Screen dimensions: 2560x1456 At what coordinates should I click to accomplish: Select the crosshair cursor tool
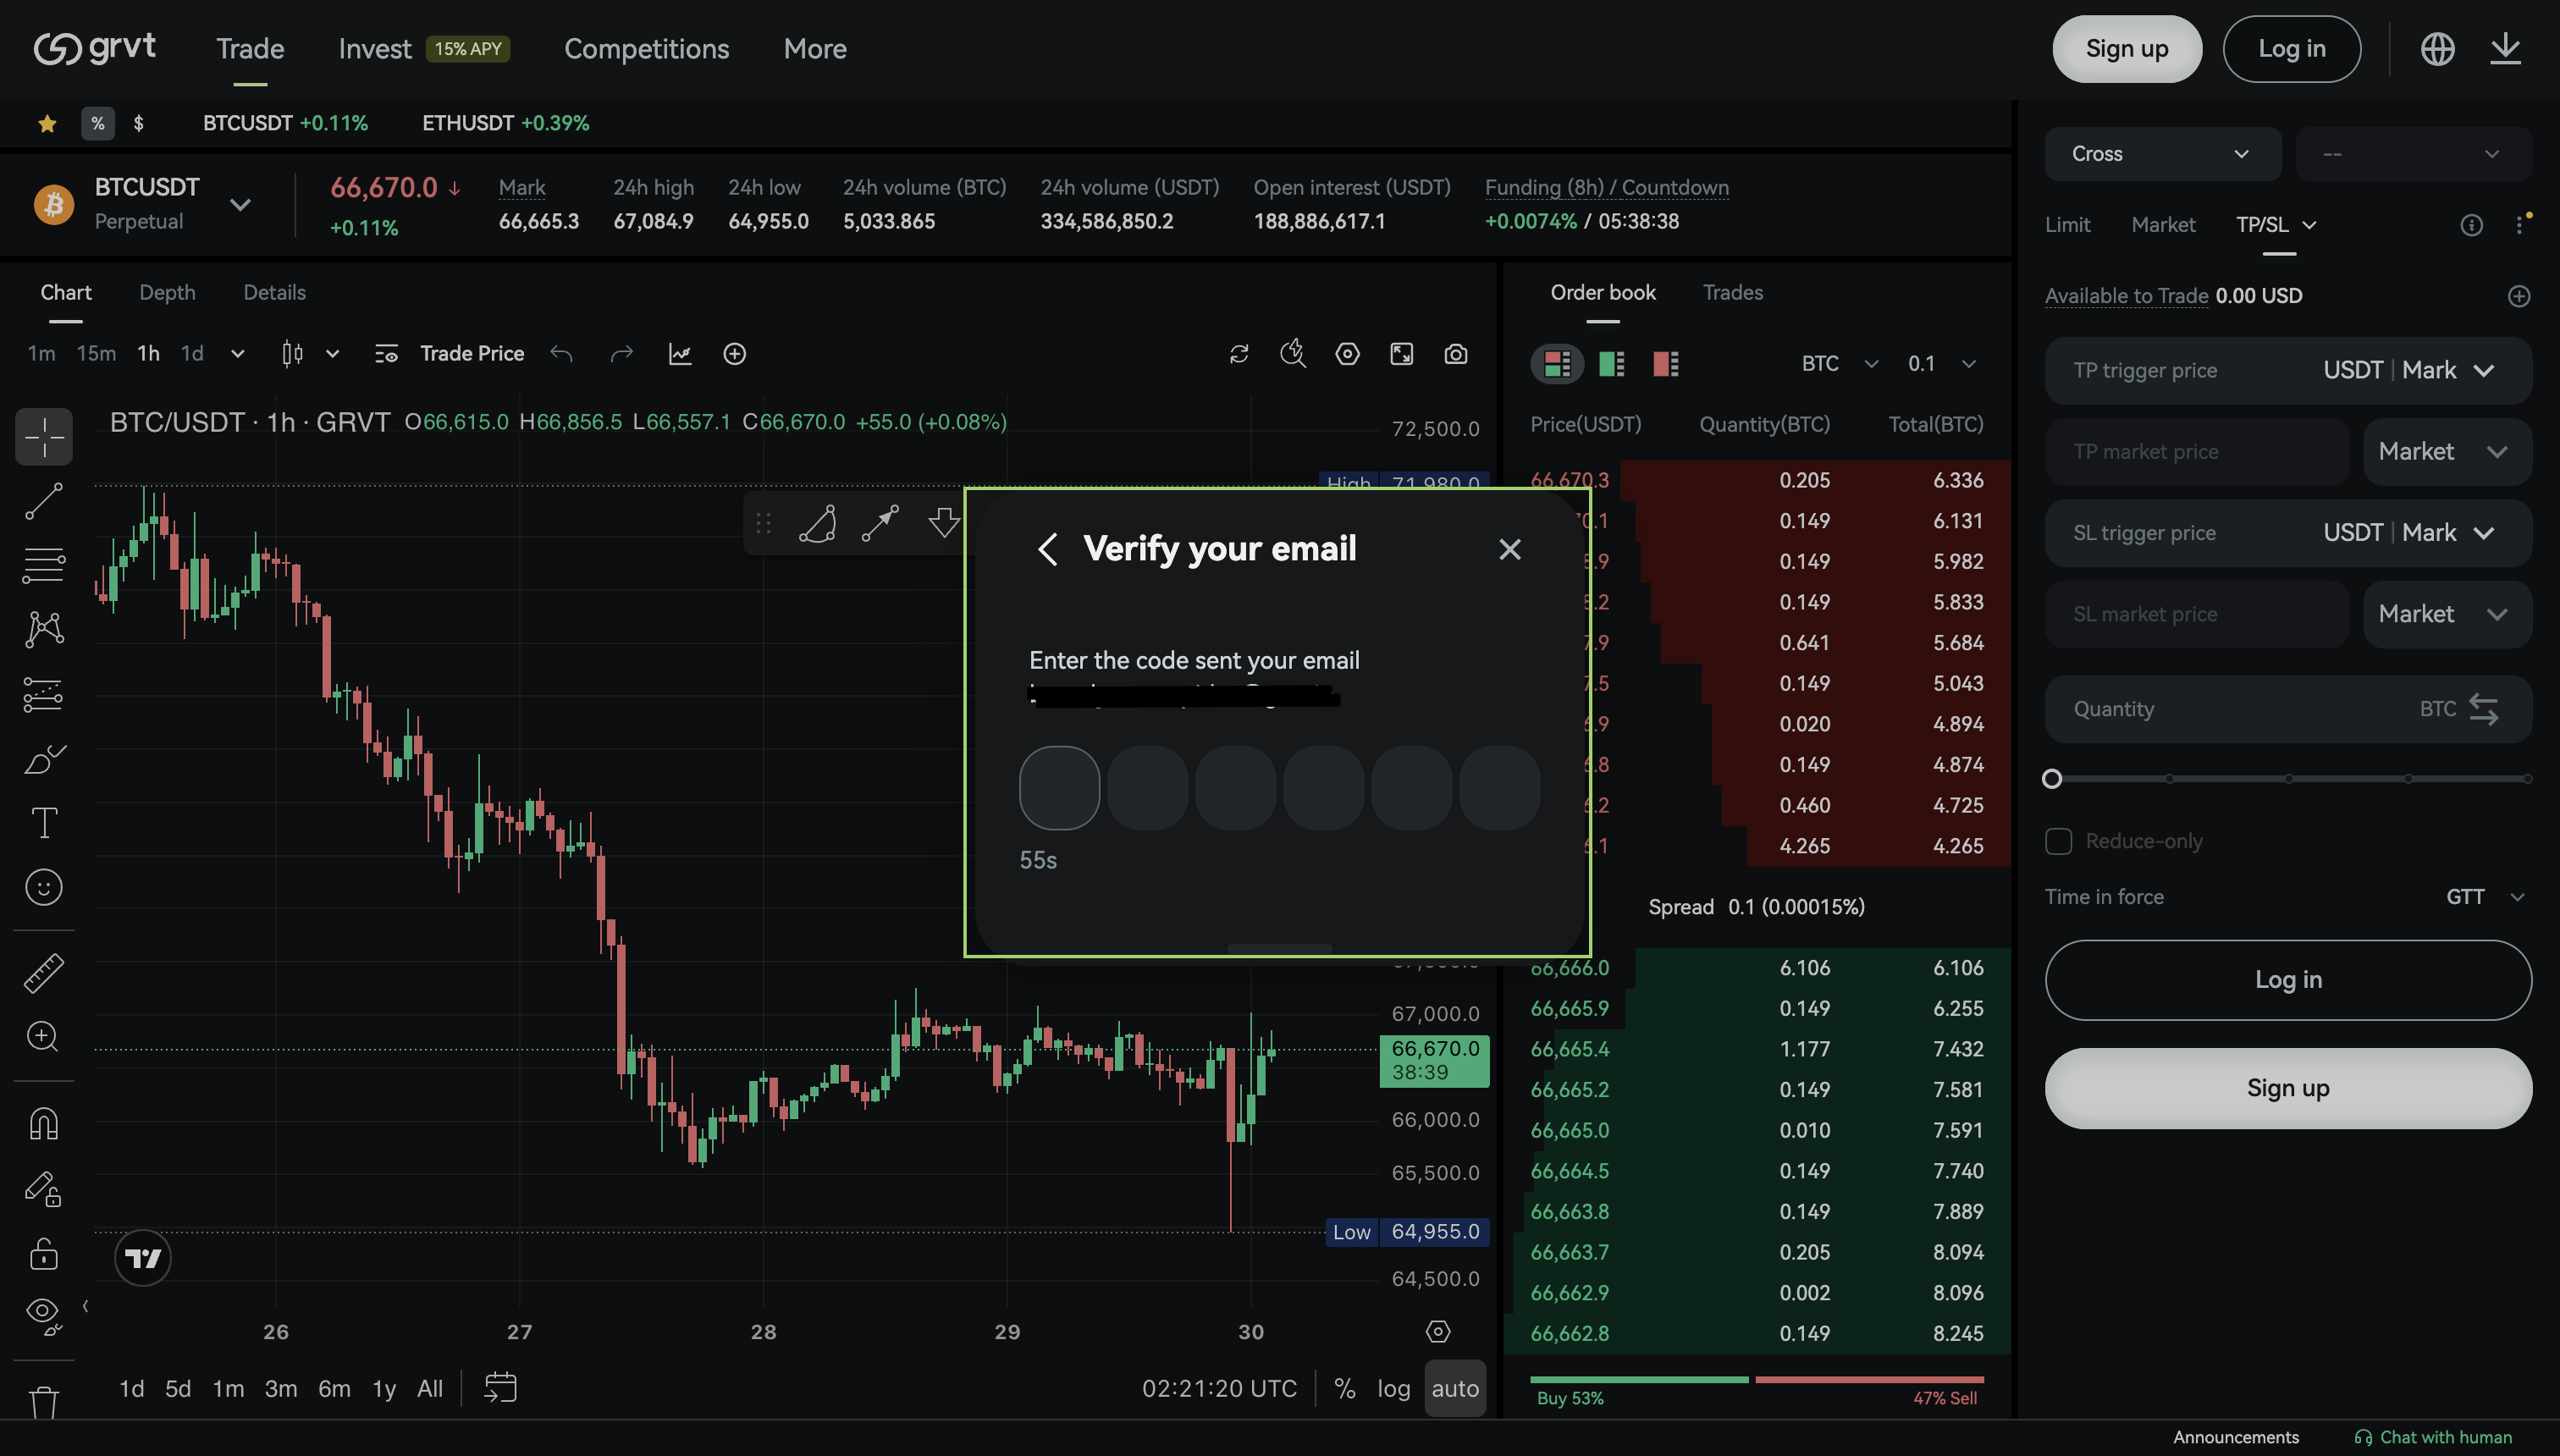44,437
